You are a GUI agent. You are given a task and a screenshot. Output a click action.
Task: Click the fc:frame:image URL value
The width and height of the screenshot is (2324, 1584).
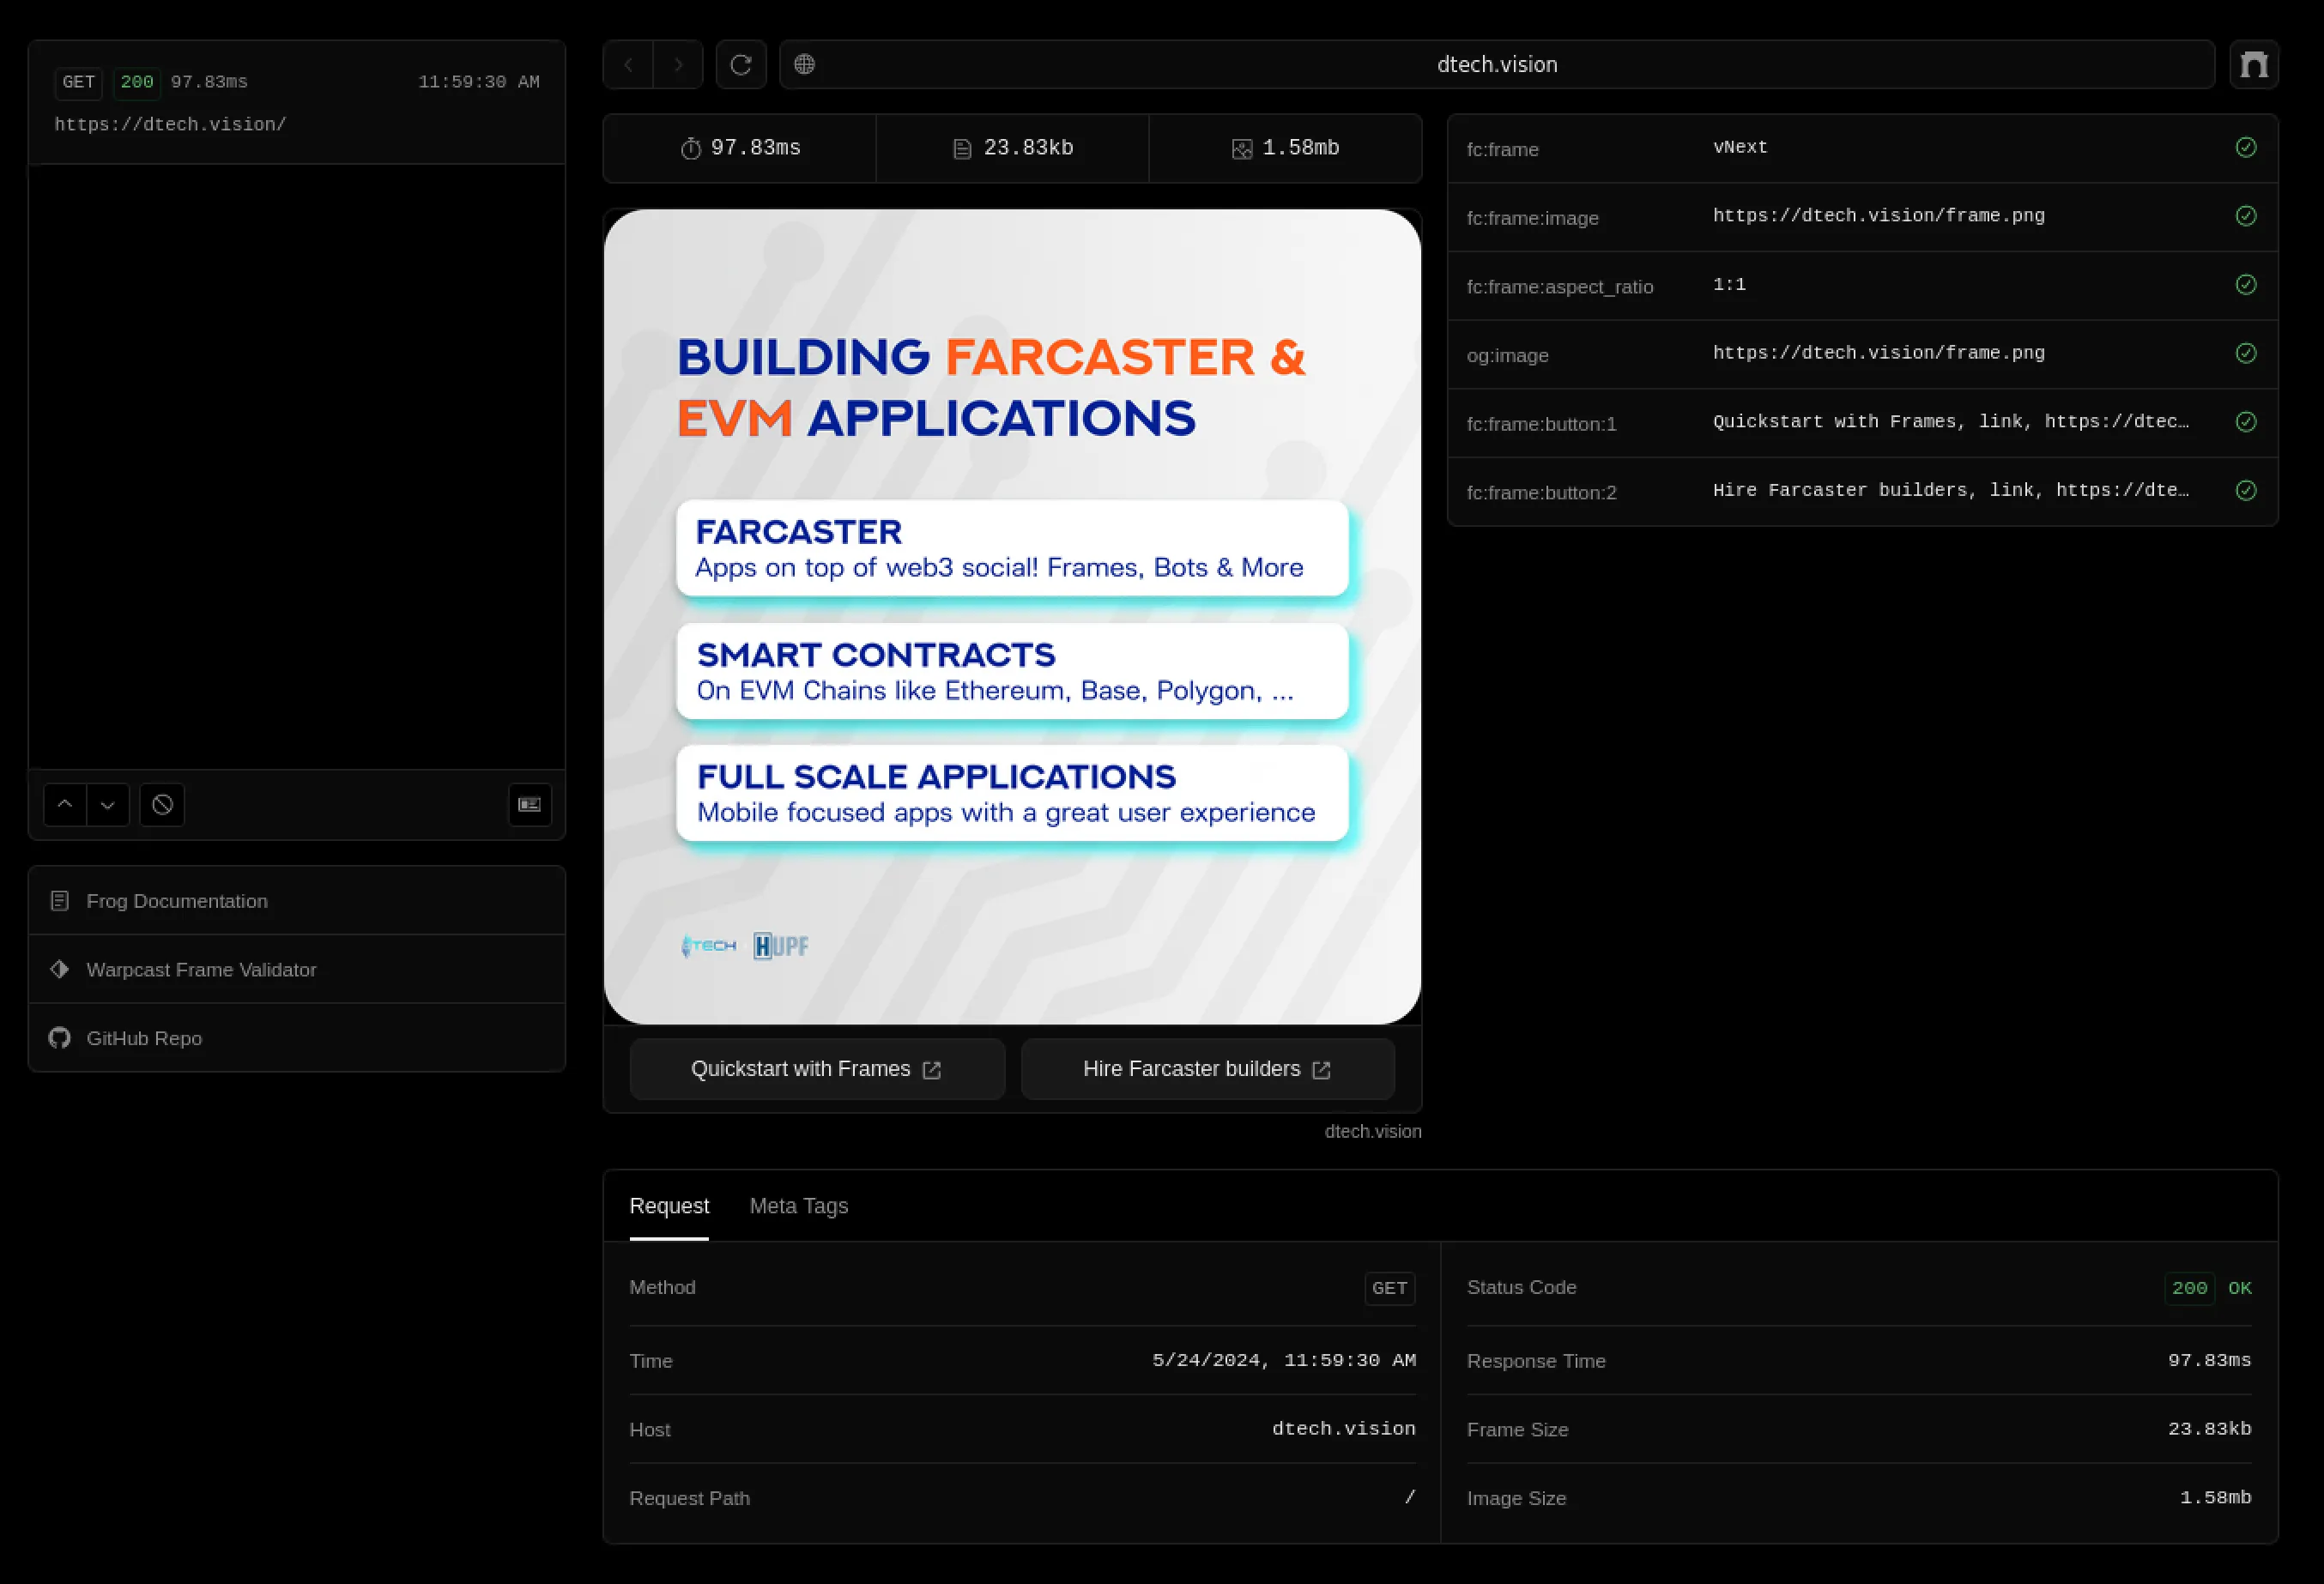(1878, 216)
